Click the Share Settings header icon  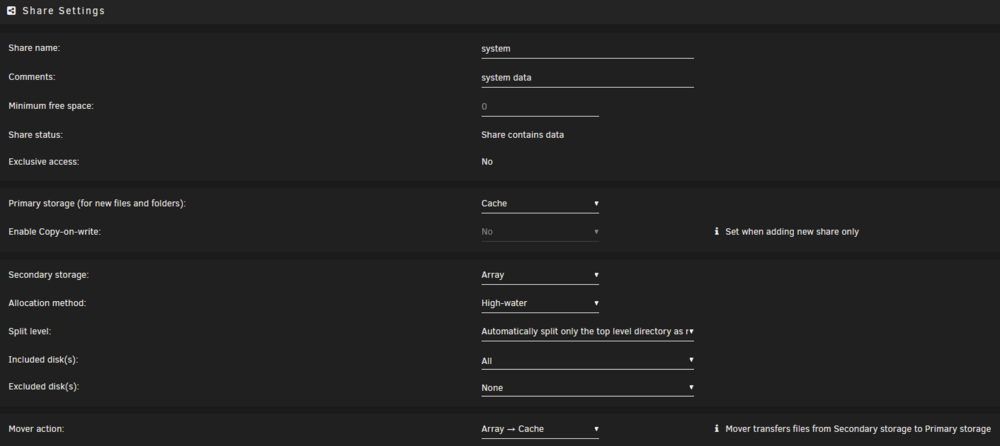pos(11,11)
